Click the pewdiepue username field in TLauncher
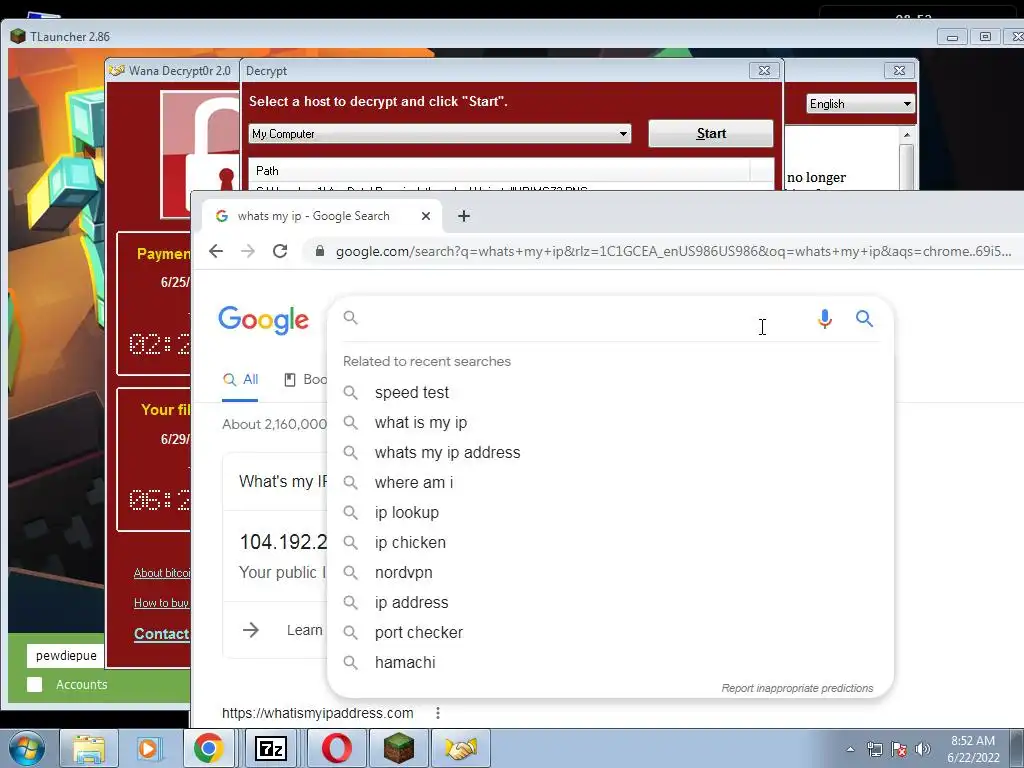The height and width of the screenshot is (768, 1024). click(65, 655)
